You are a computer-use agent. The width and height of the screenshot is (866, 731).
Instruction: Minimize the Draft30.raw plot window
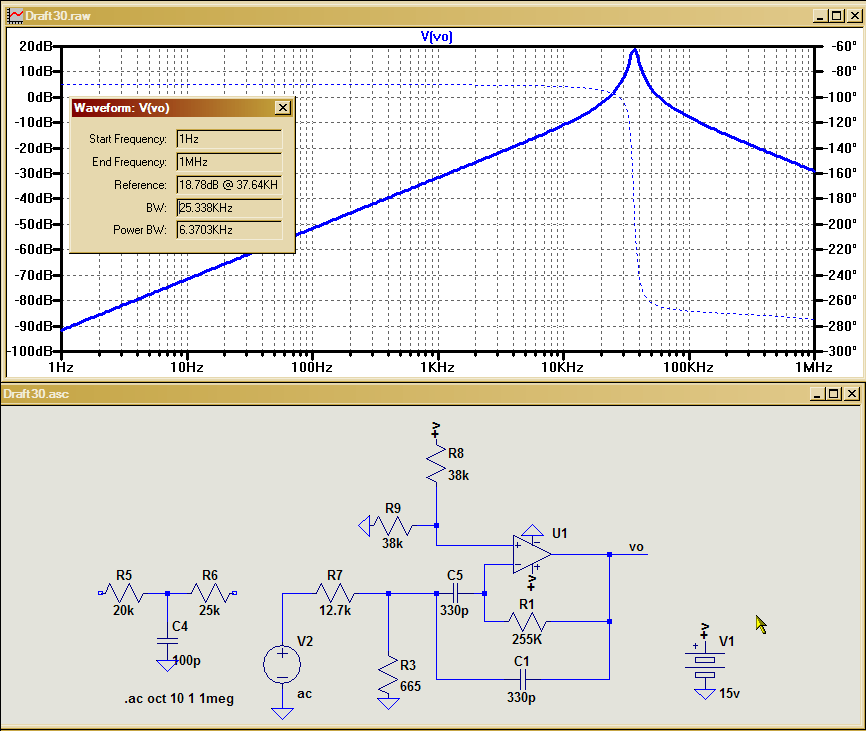(820, 16)
